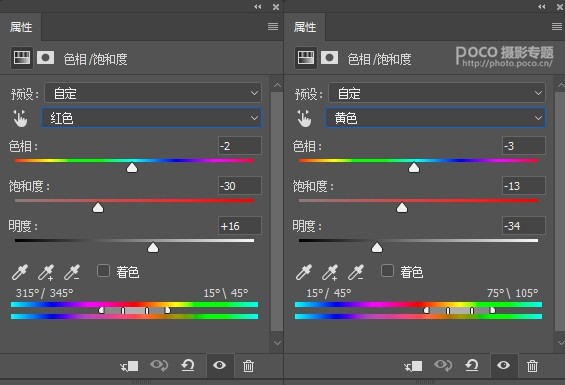
Task: Reset adjustment defaults in left panel
Action: (188, 366)
